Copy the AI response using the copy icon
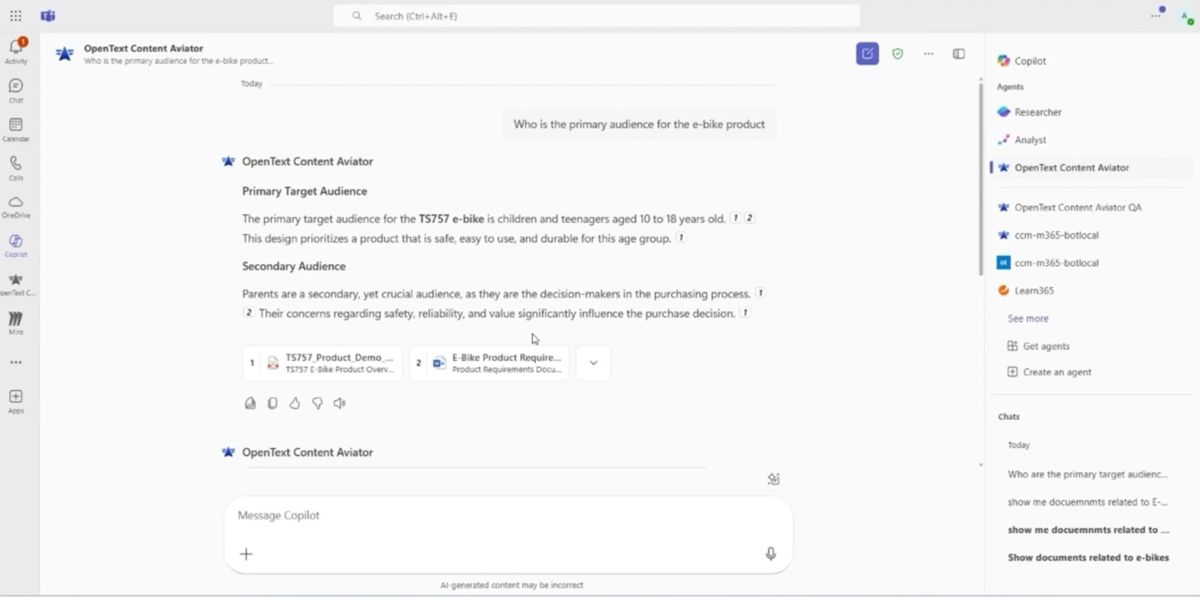The height and width of the screenshot is (600, 1200). tap(271, 403)
